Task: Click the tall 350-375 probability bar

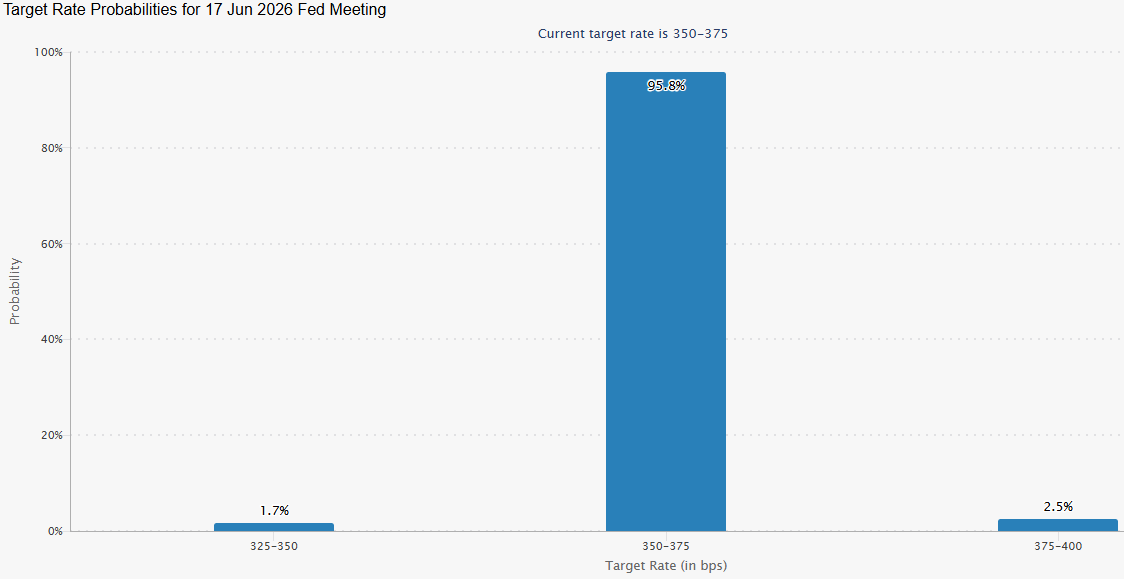Action: (665, 300)
